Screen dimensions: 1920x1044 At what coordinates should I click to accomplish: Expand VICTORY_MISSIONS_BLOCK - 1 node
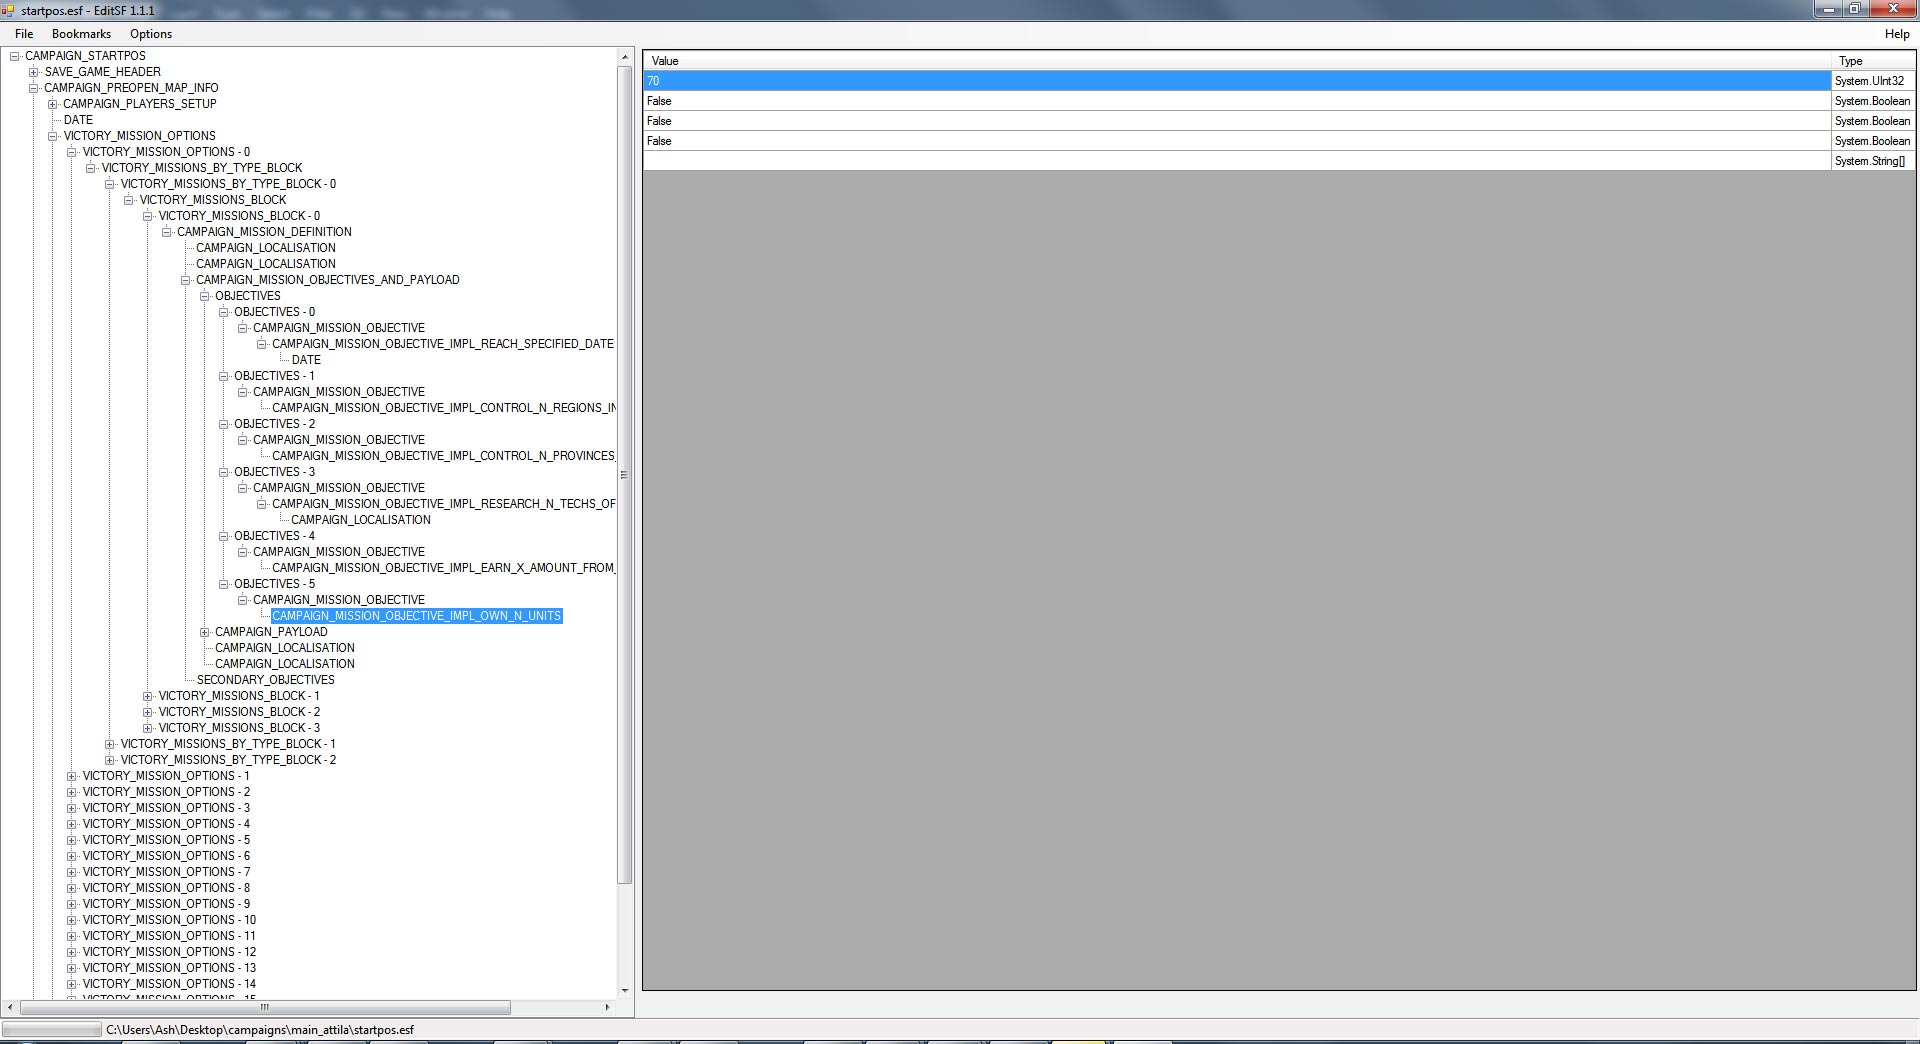[x=148, y=696]
